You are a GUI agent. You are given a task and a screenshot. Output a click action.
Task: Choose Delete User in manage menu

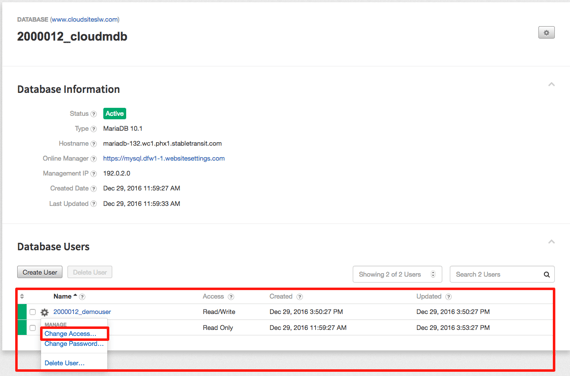(x=64, y=363)
